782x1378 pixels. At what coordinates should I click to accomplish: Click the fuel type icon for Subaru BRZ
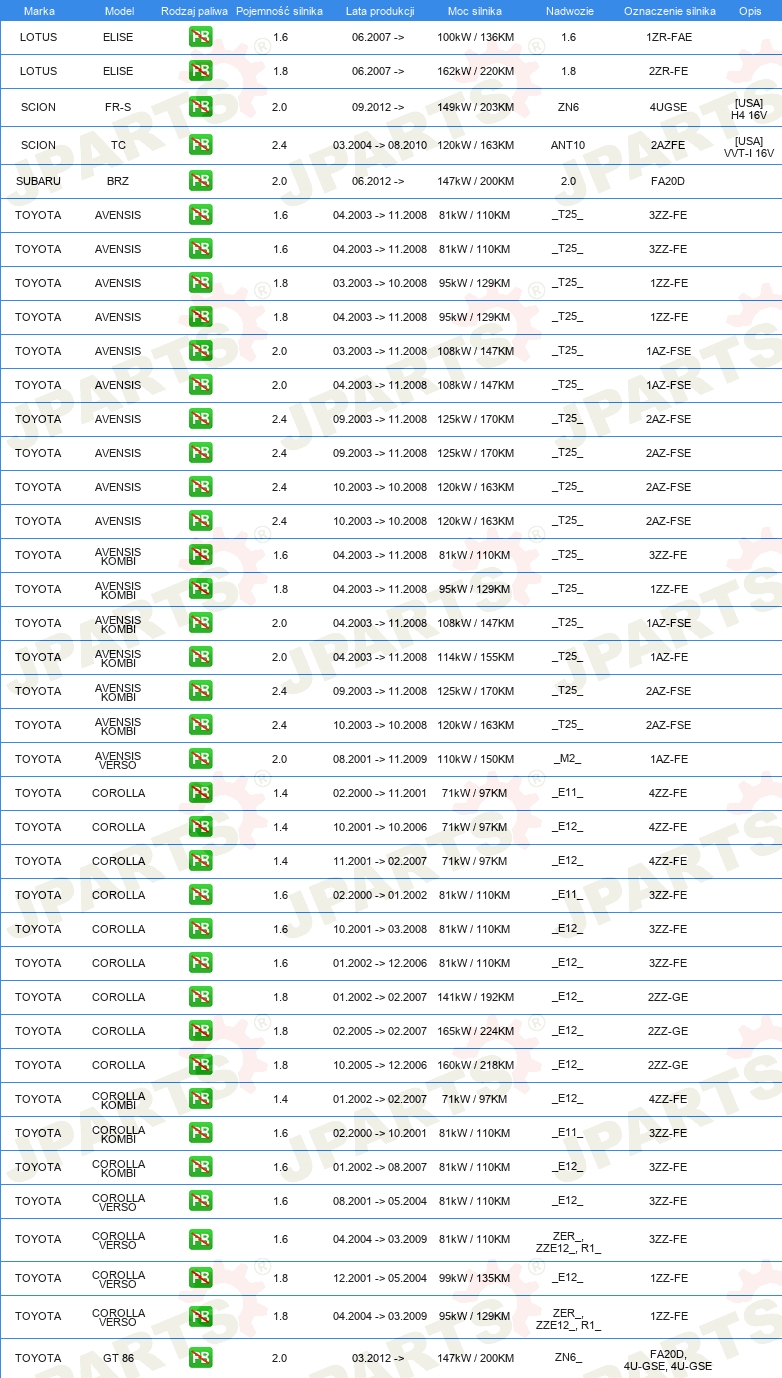tap(200, 181)
